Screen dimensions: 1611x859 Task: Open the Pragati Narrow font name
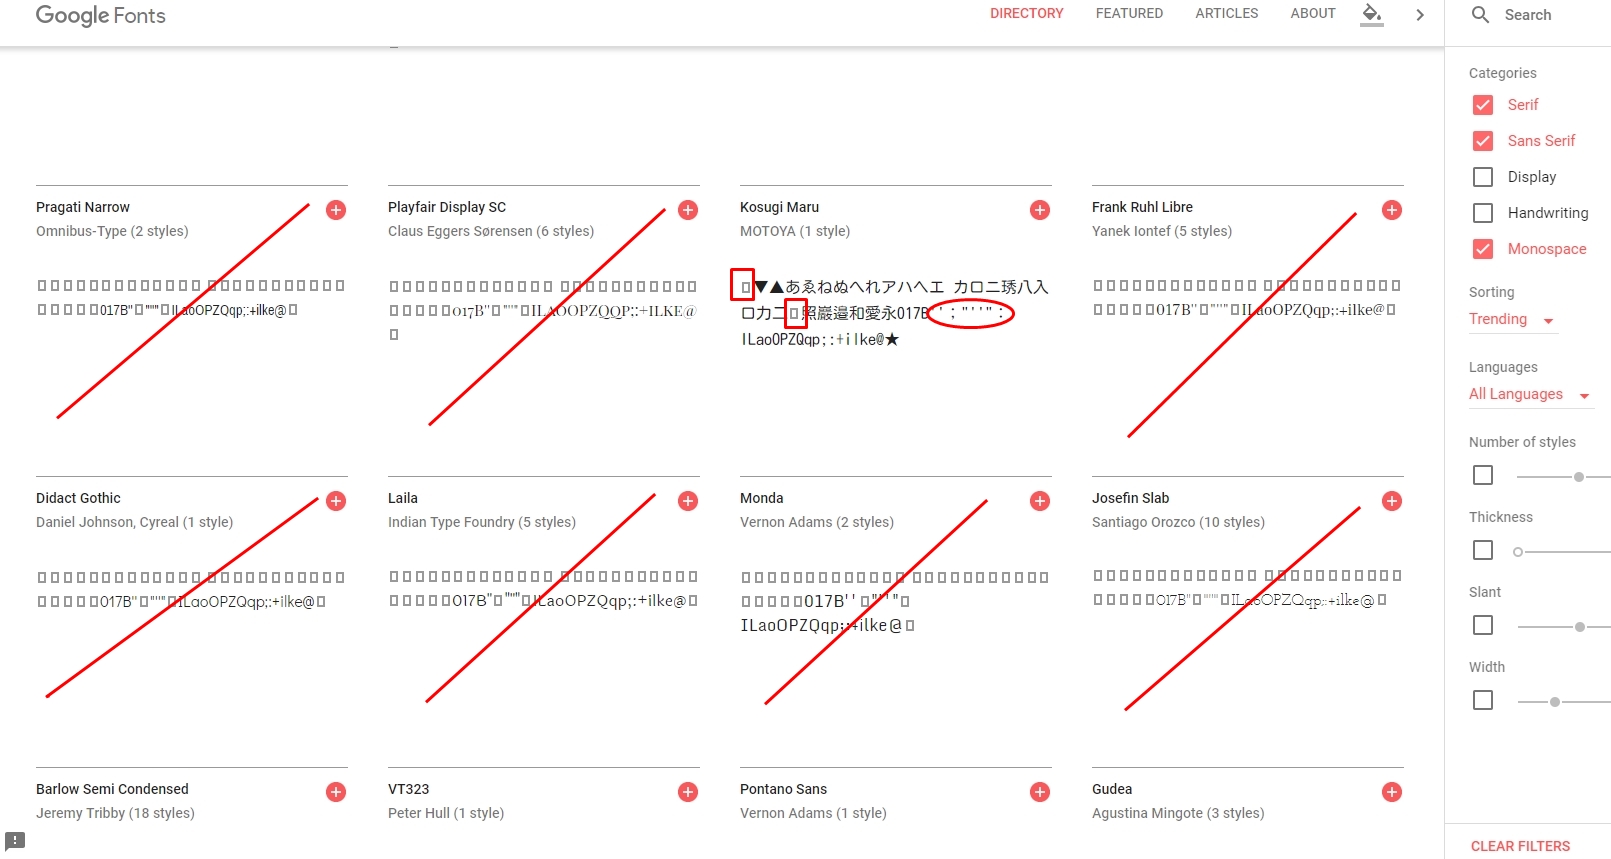click(x=83, y=207)
